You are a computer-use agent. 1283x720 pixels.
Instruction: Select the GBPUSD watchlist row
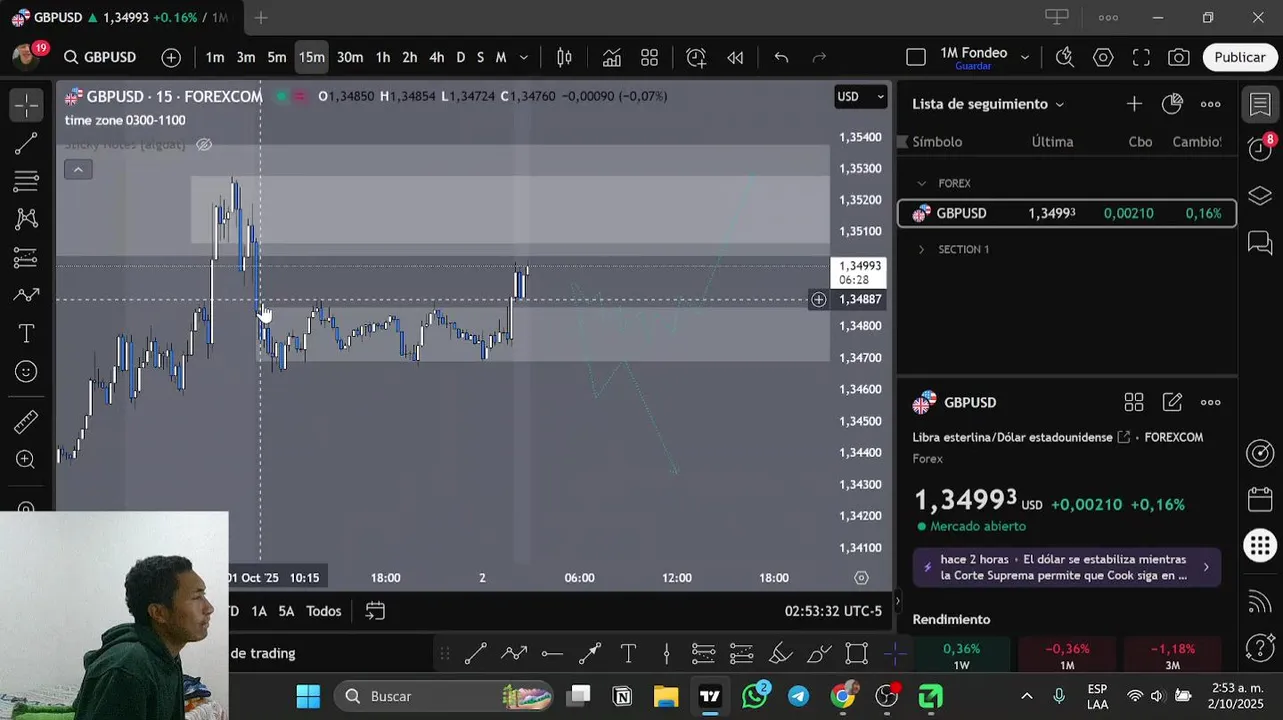1067,213
